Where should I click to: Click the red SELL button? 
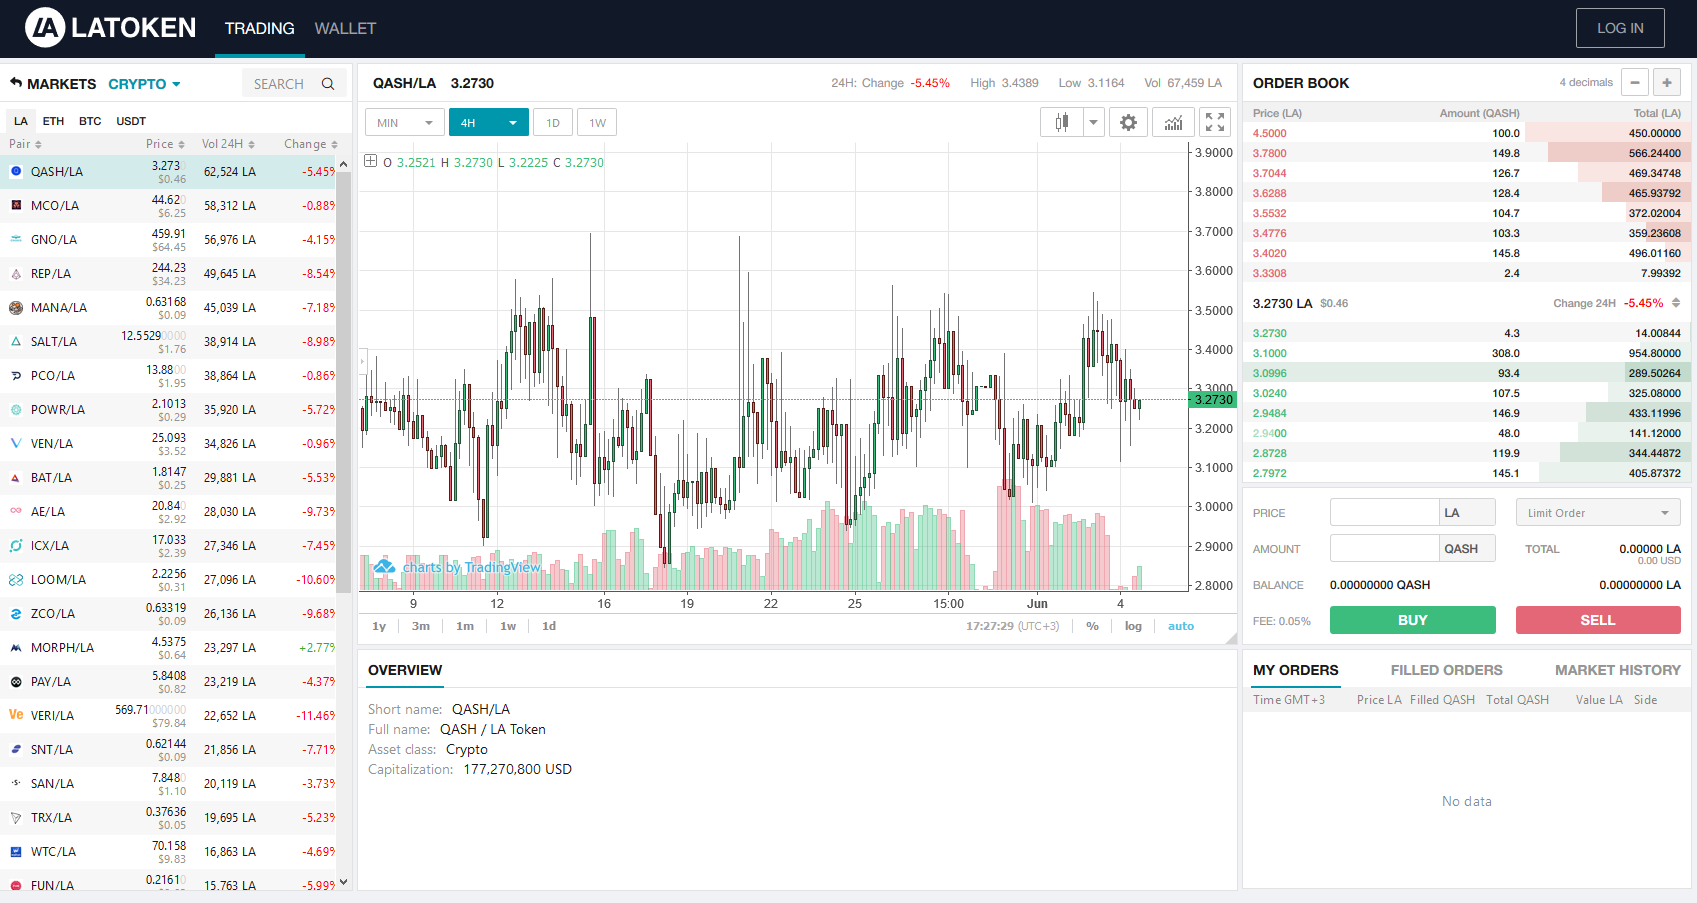tap(1598, 620)
